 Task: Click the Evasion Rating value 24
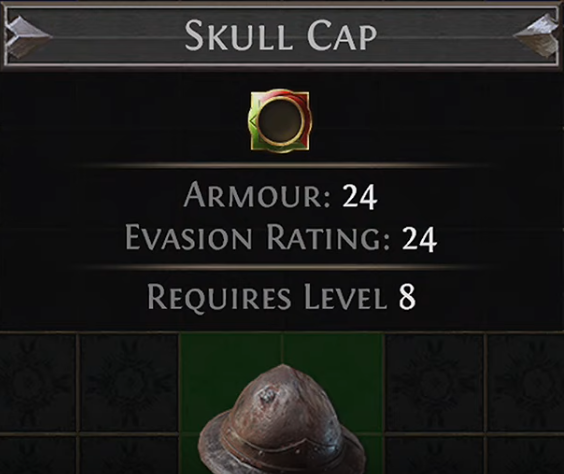[x=419, y=239]
